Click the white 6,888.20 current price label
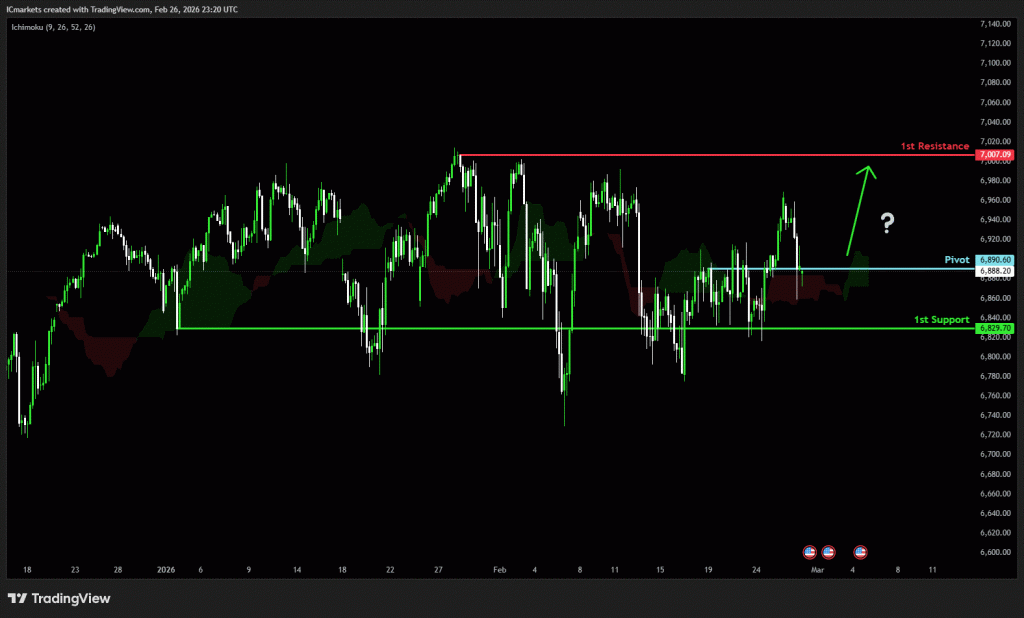Viewport: 1024px width, 618px height. [x=996, y=271]
